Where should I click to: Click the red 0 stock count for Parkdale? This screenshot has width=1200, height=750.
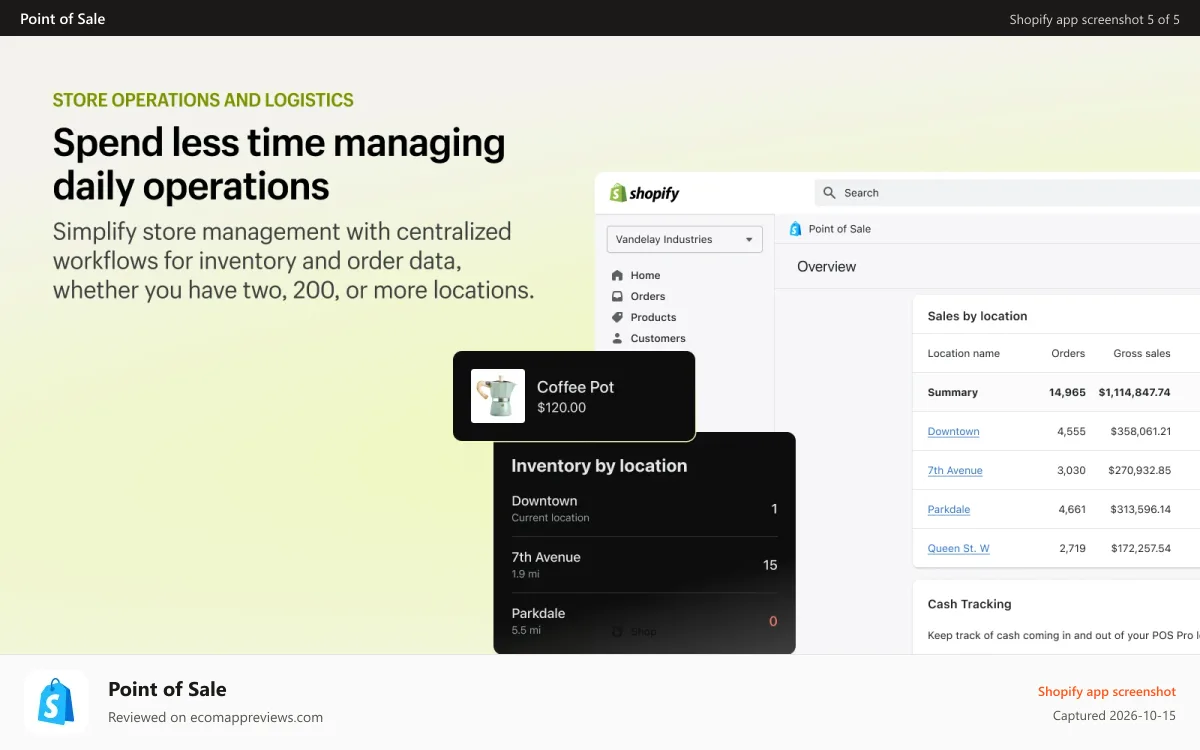(x=773, y=621)
